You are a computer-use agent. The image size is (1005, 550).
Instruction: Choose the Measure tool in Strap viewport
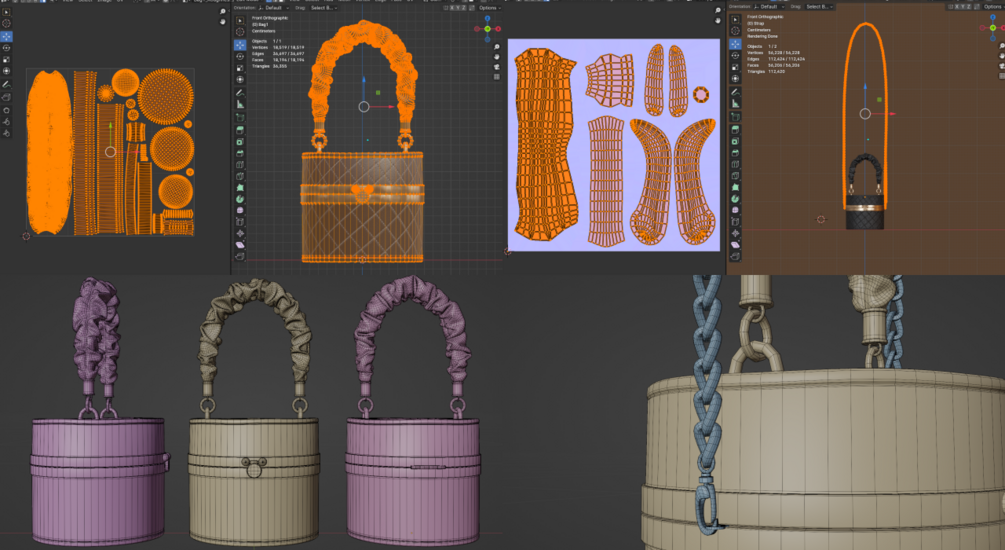(x=735, y=103)
